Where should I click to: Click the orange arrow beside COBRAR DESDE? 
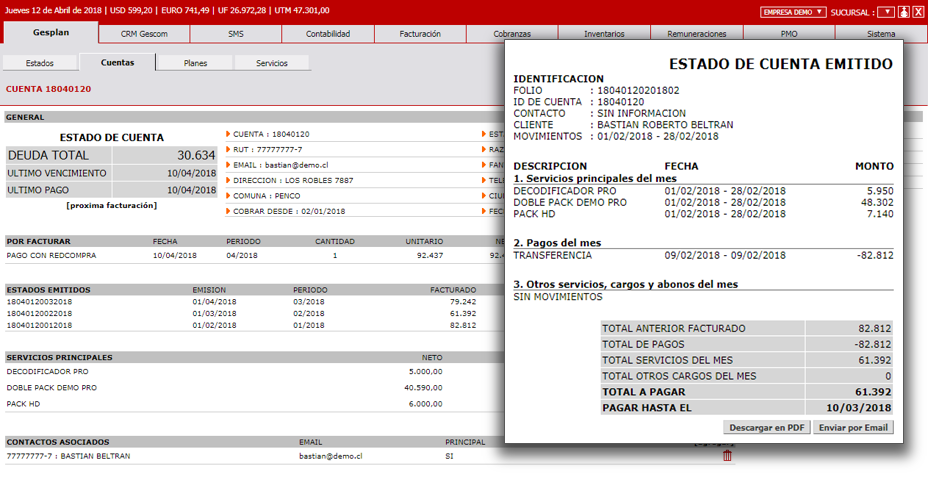(228, 212)
